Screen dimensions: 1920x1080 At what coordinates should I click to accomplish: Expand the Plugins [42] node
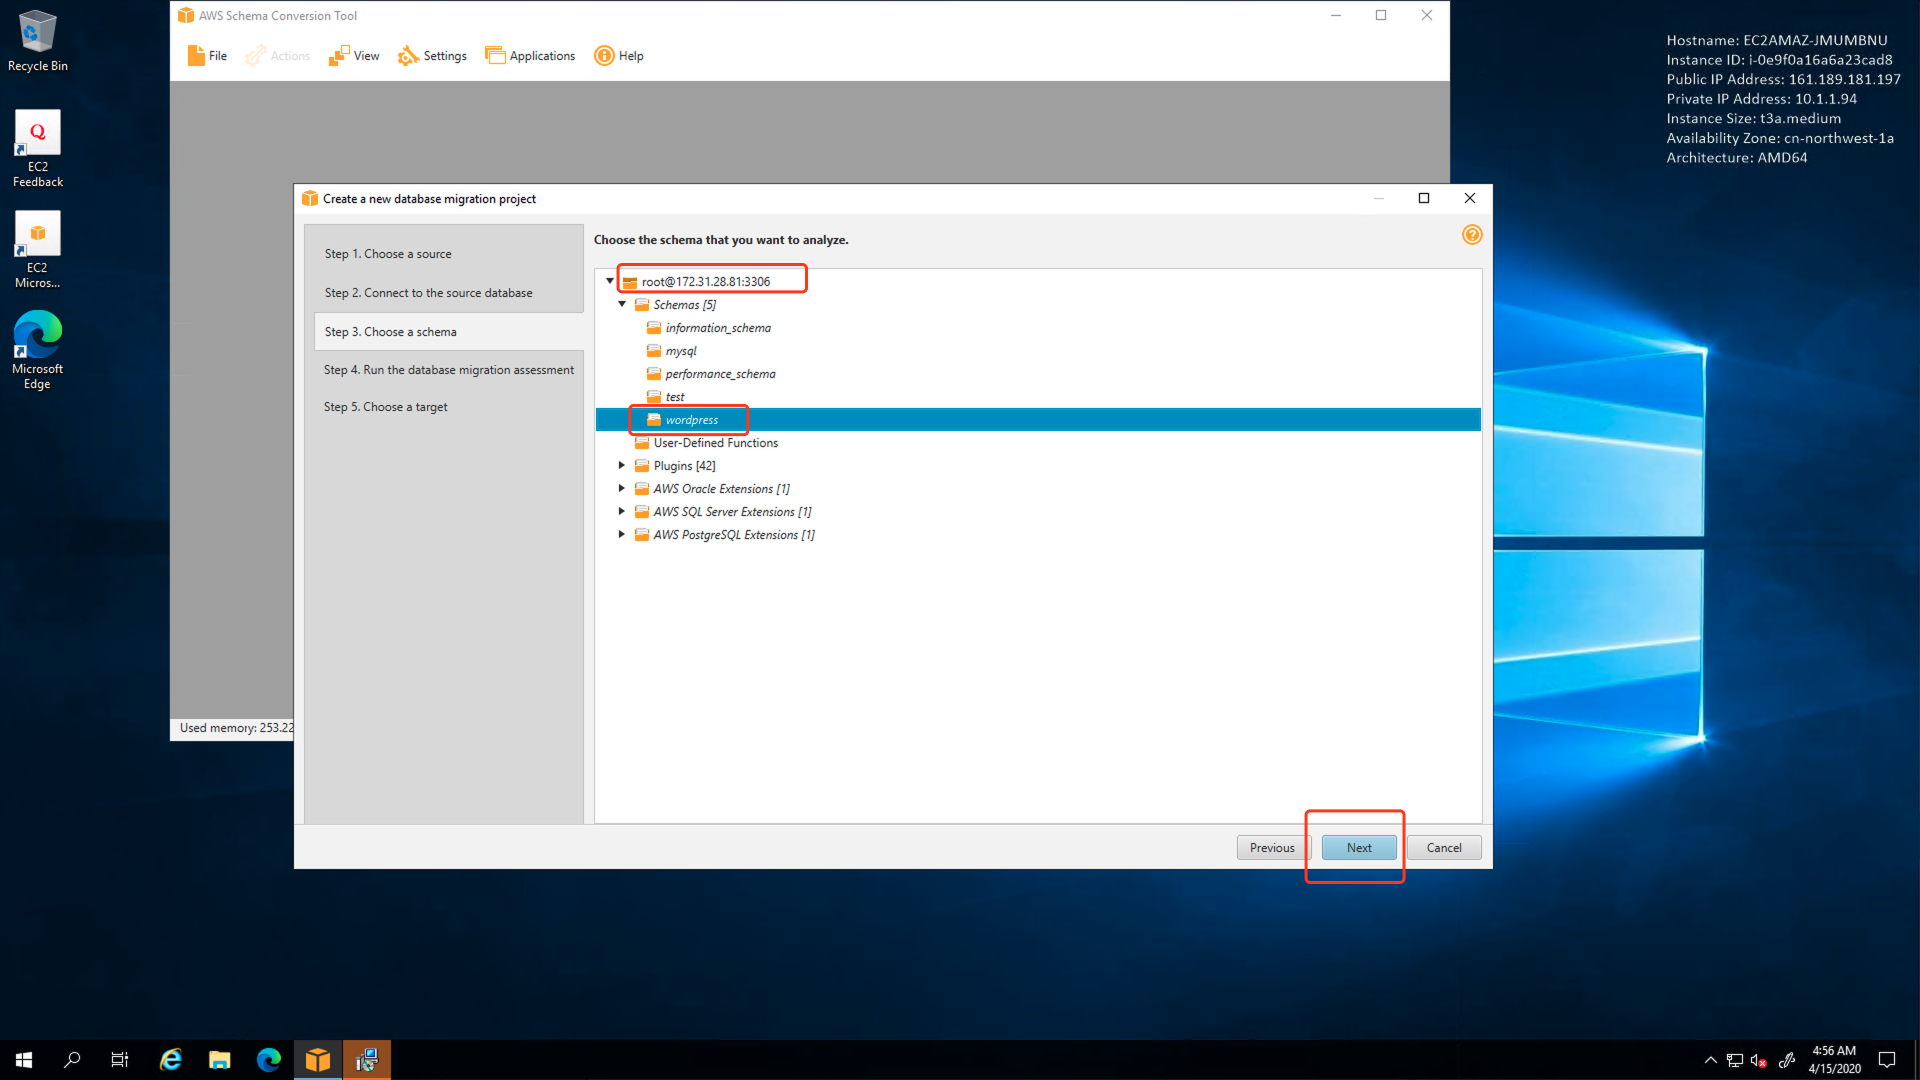[x=622, y=465]
